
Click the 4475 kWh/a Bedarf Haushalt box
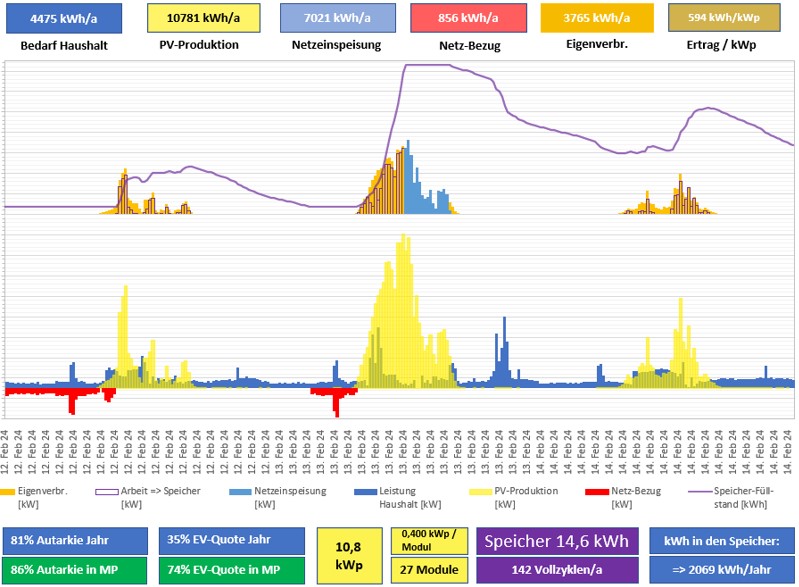[x=62, y=19]
